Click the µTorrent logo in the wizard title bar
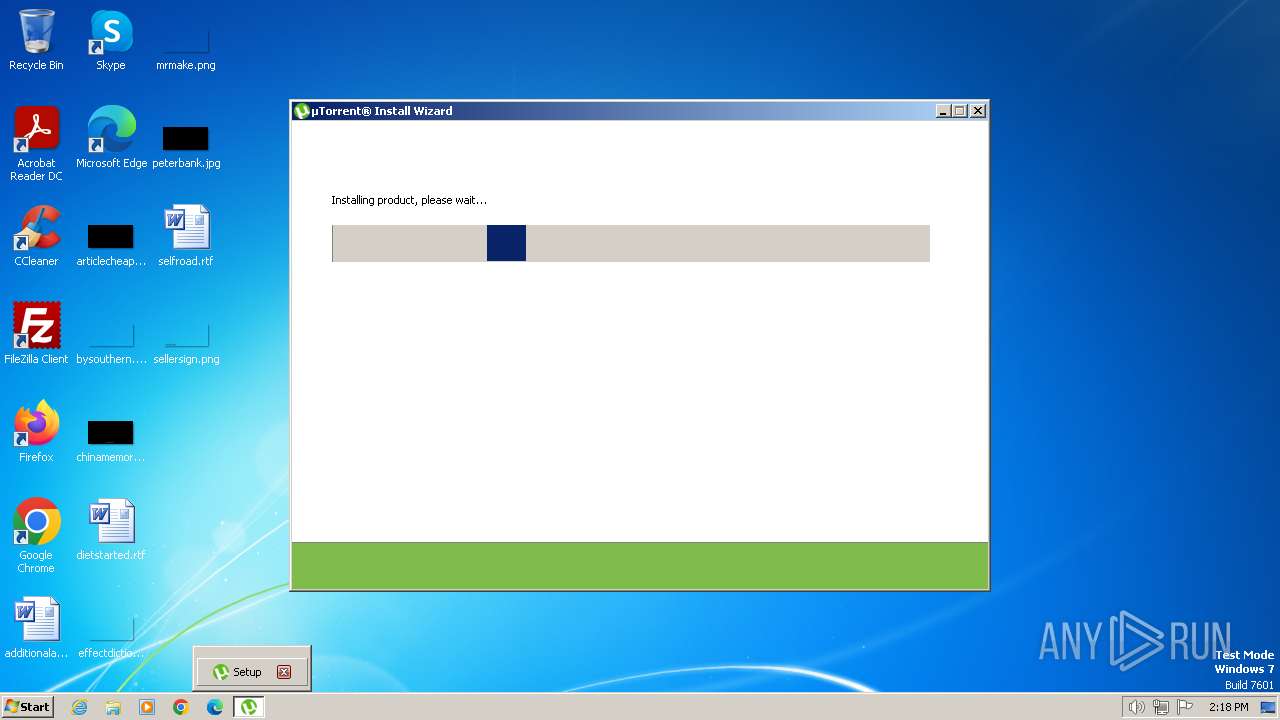Image resolution: width=1280 pixels, height=720 pixels. point(302,111)
